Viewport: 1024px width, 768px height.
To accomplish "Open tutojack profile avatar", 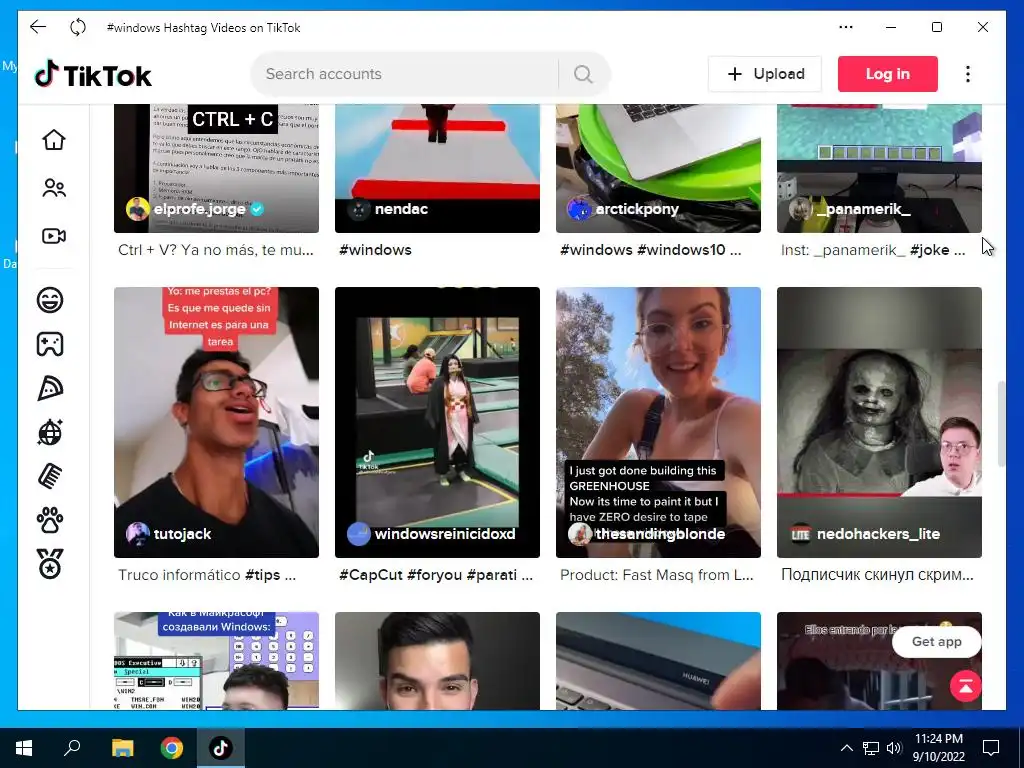I will coord(137,534).
